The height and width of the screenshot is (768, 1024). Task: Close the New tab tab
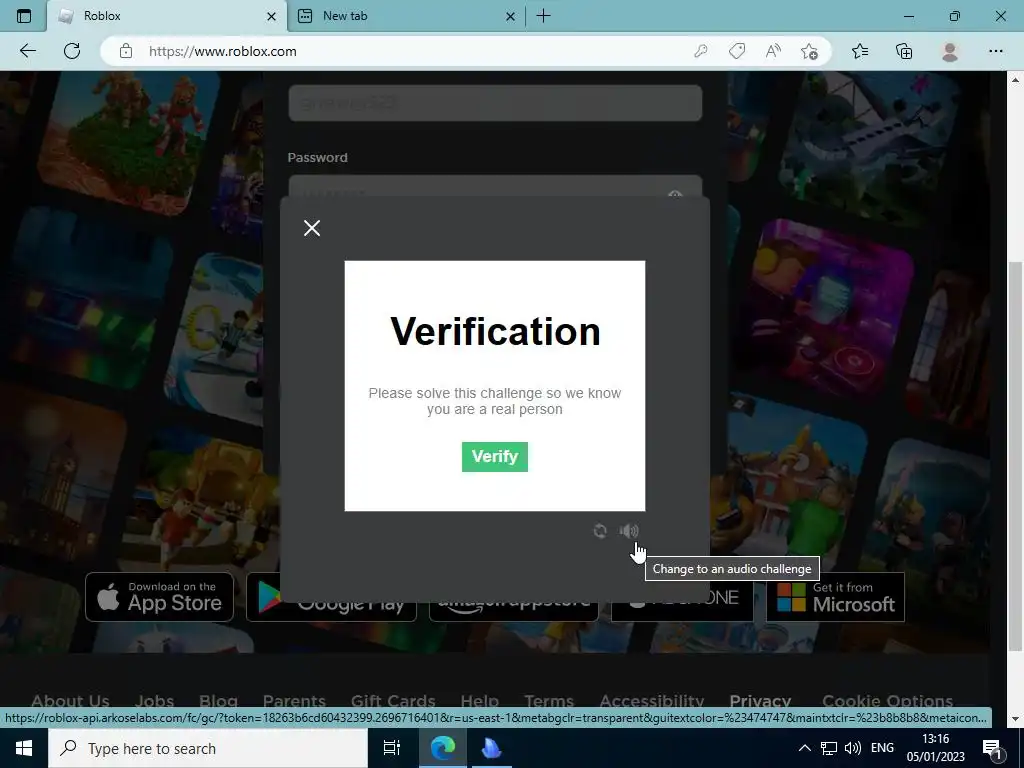510,16
